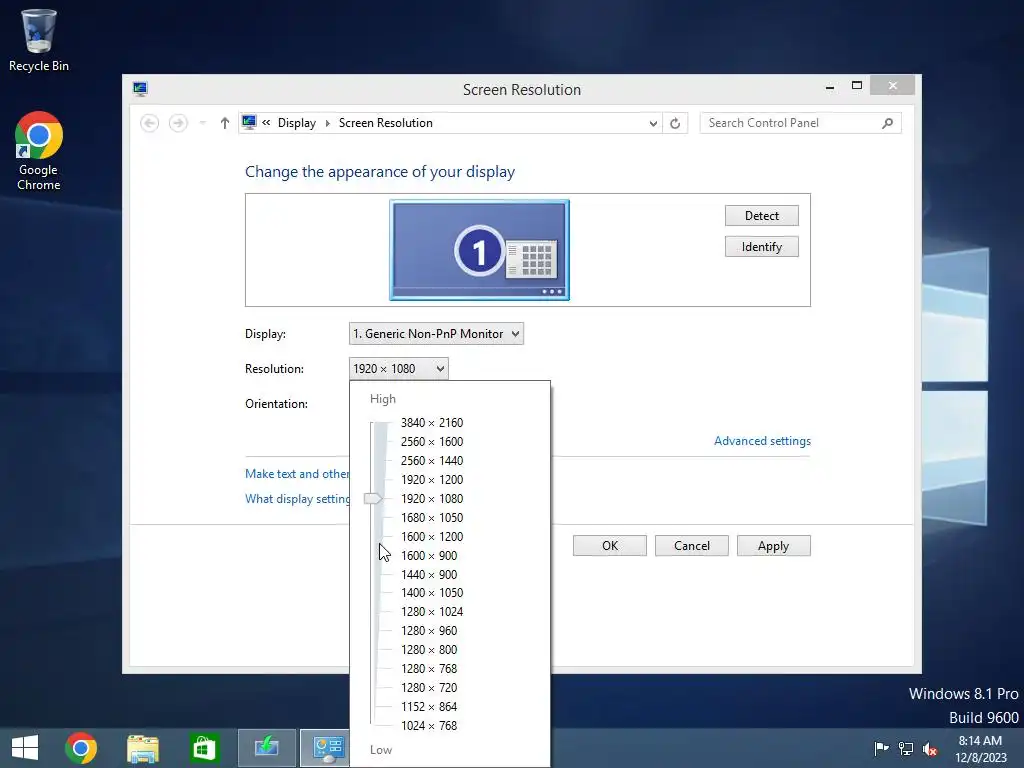The width and height of the screenshot is (1024, 768).
Task: Open the address bar history dropdown
Action: tap(652, 123)
